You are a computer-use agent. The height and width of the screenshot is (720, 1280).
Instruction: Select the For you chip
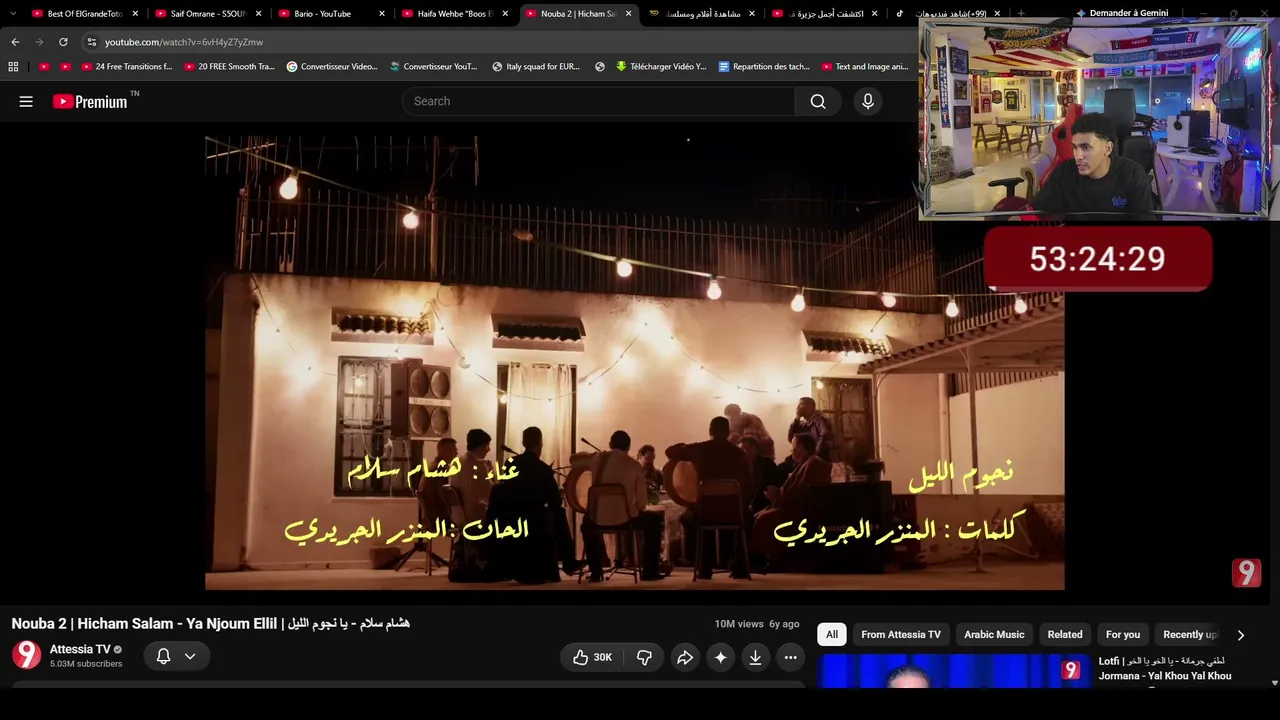click(x=1123, y=635)
